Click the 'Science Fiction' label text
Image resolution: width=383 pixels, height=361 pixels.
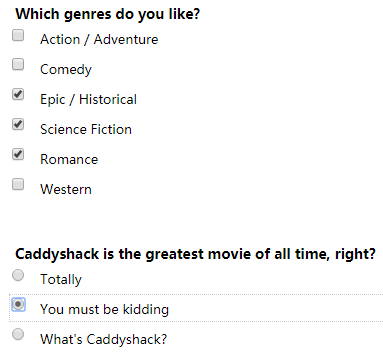click(x=86, y=129)
